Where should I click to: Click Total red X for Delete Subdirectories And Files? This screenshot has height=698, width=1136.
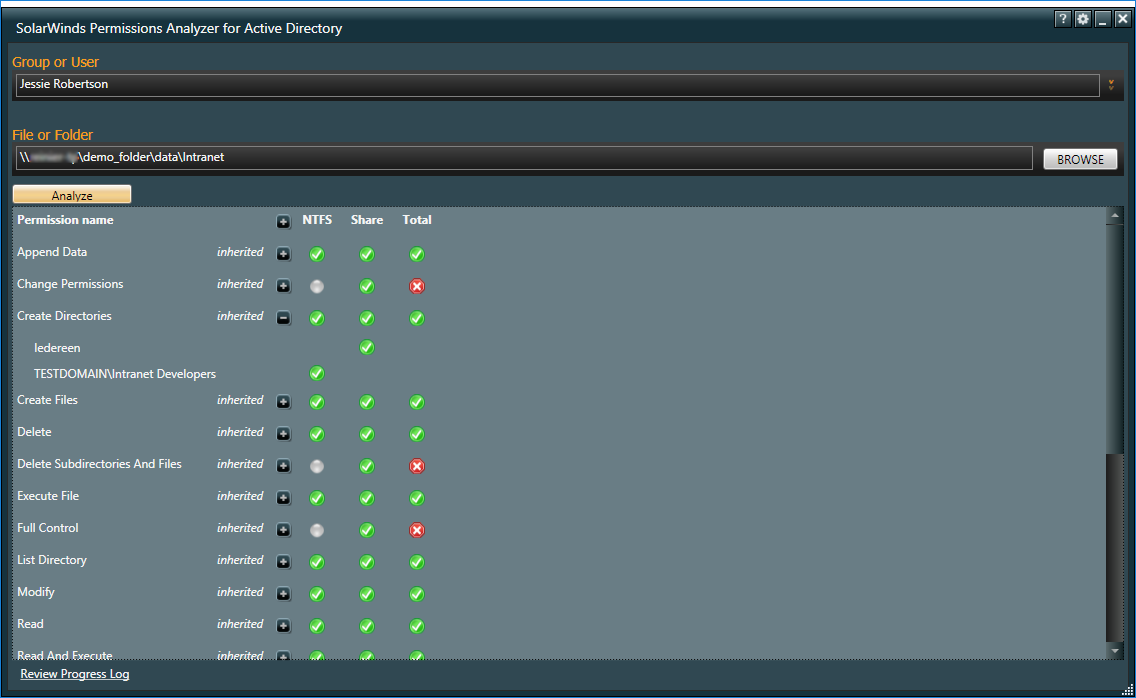click(417, 466)
